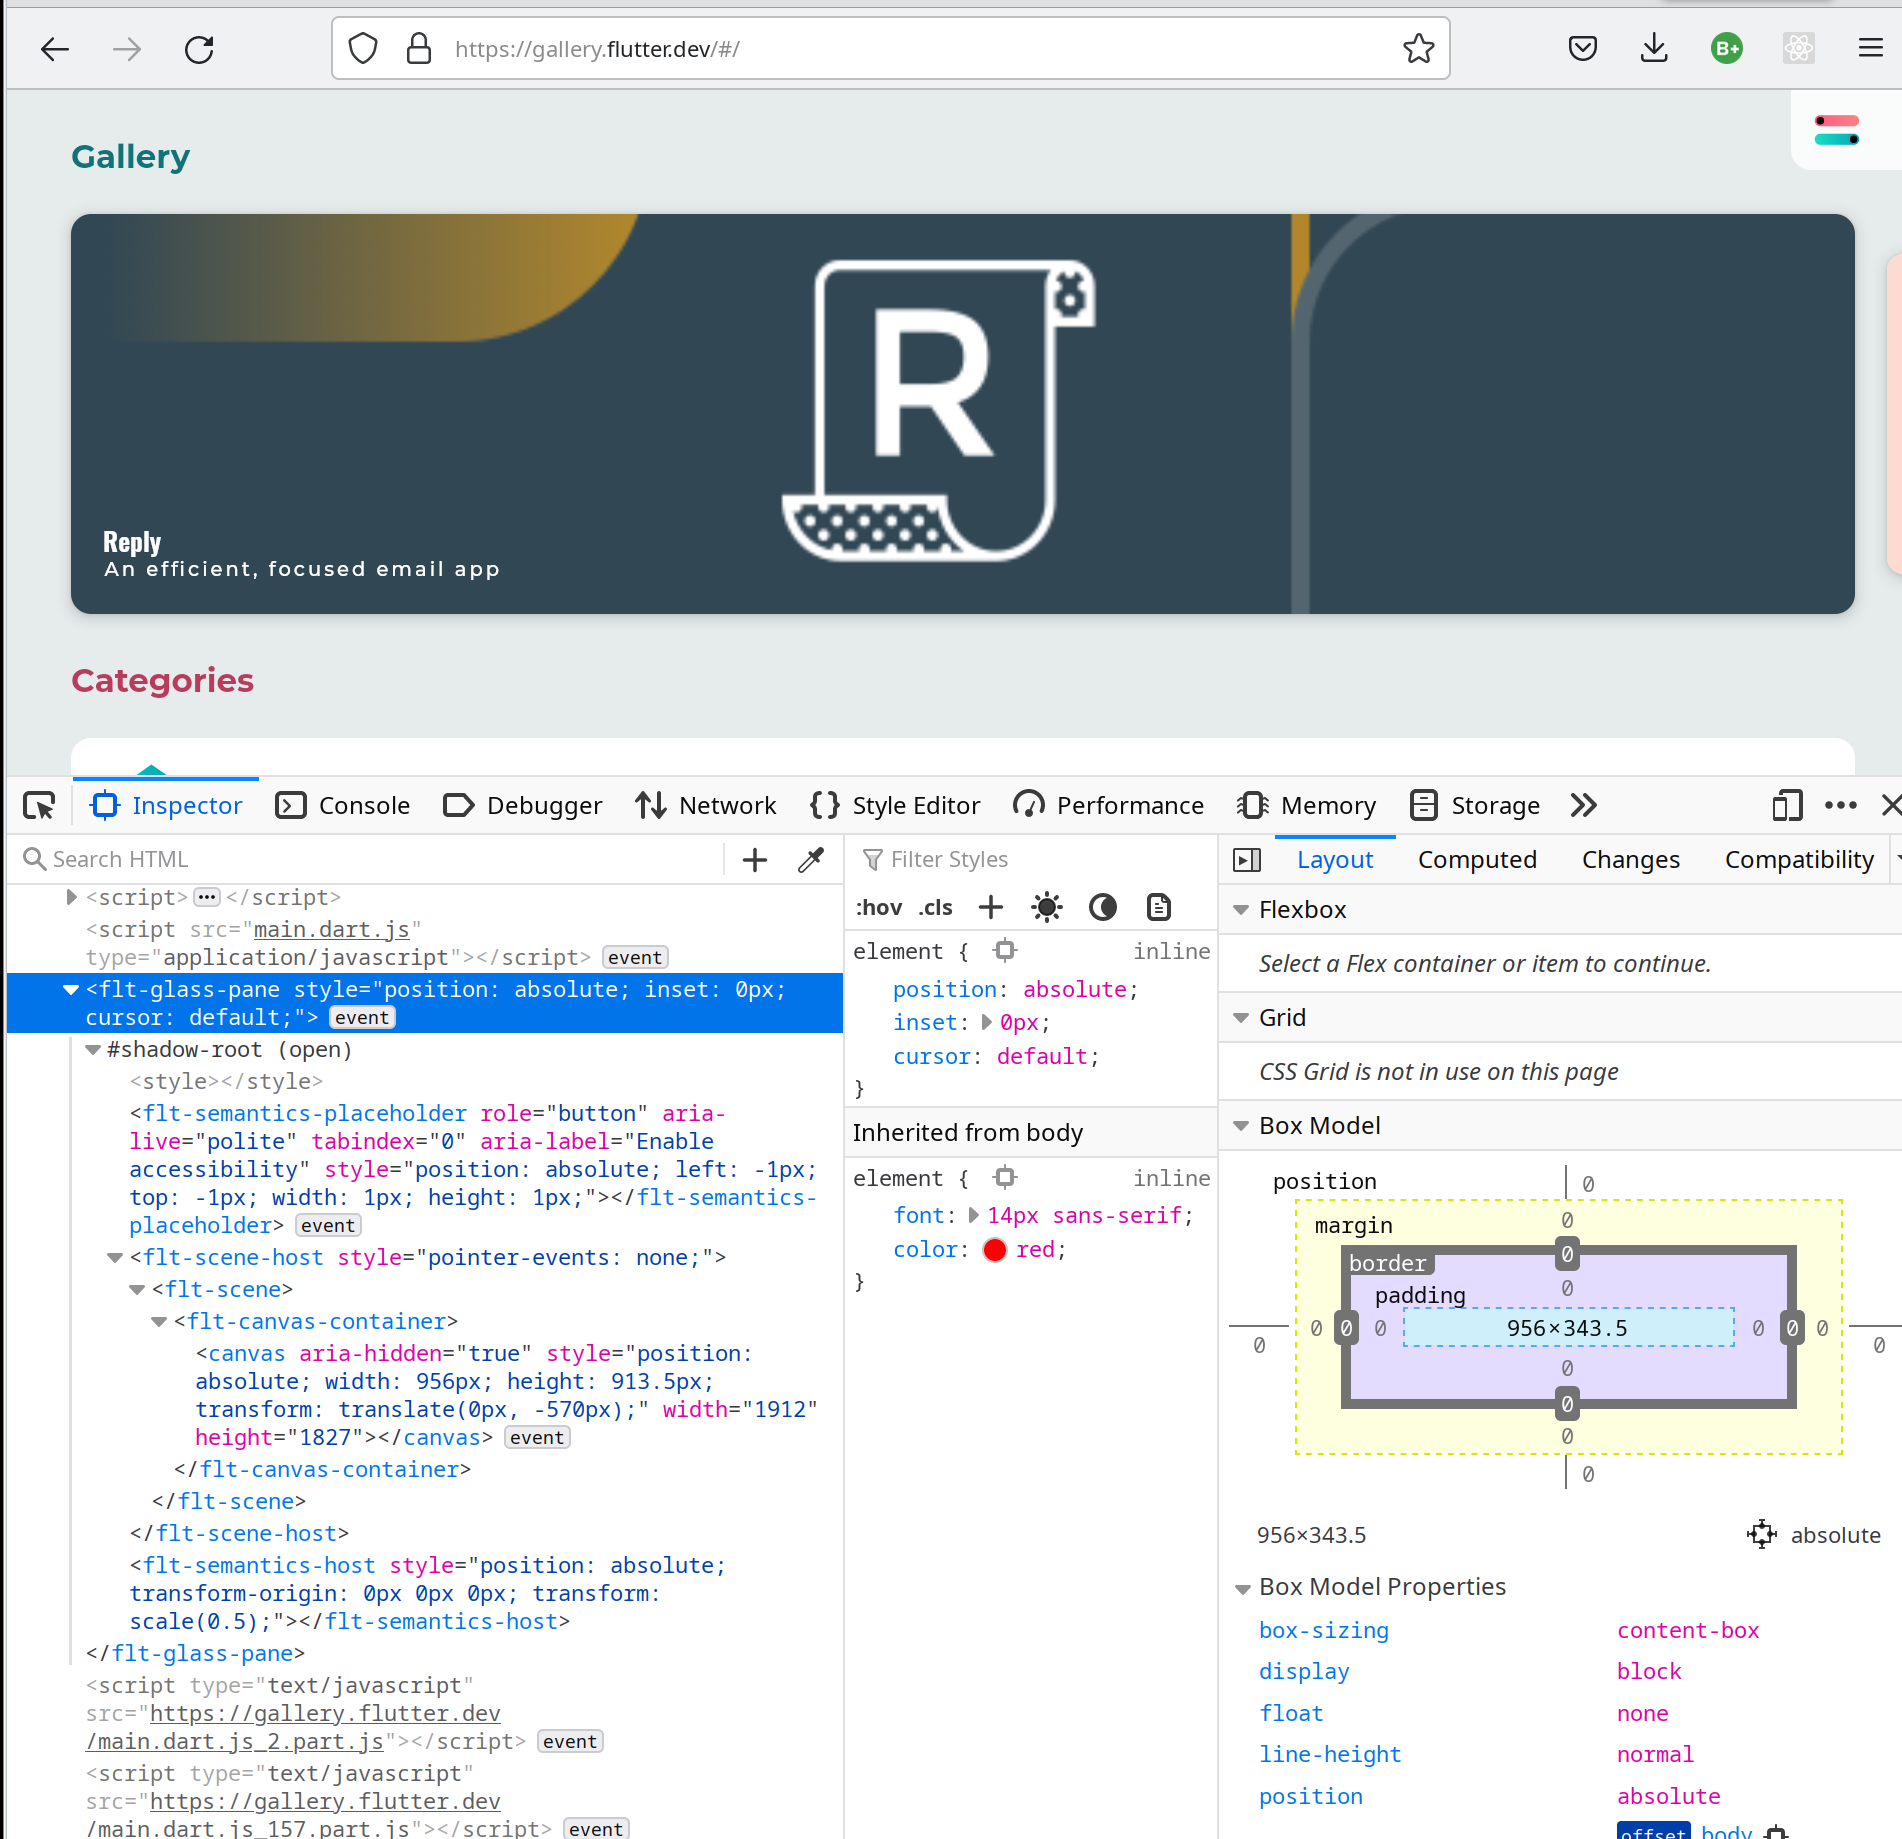The image size is (1902, 1839).
Task: Collapse the flt-canvas-container node
Action: (159, 1321)
